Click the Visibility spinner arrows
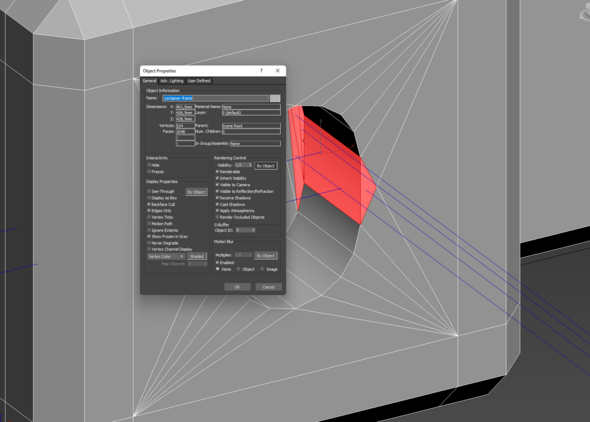This screenshot has width=590, height=422. coord(251,165)
